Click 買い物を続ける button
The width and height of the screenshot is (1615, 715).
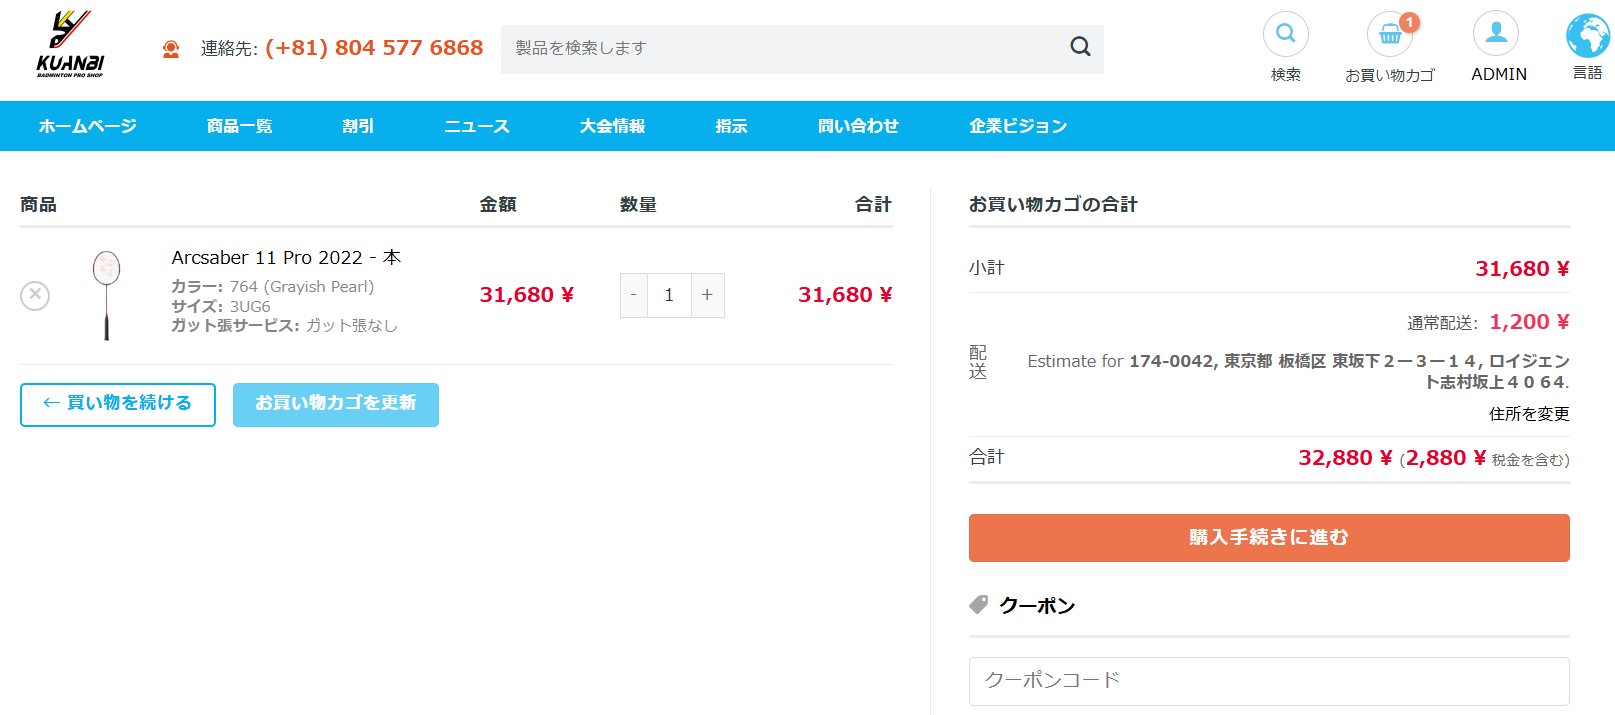(x=118, y=404)
